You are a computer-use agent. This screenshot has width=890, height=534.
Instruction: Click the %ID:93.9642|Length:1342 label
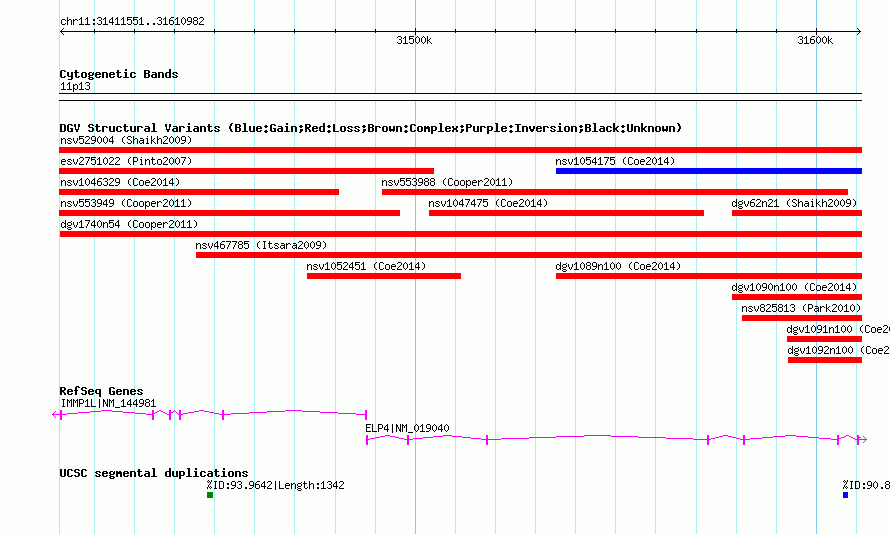275,485
